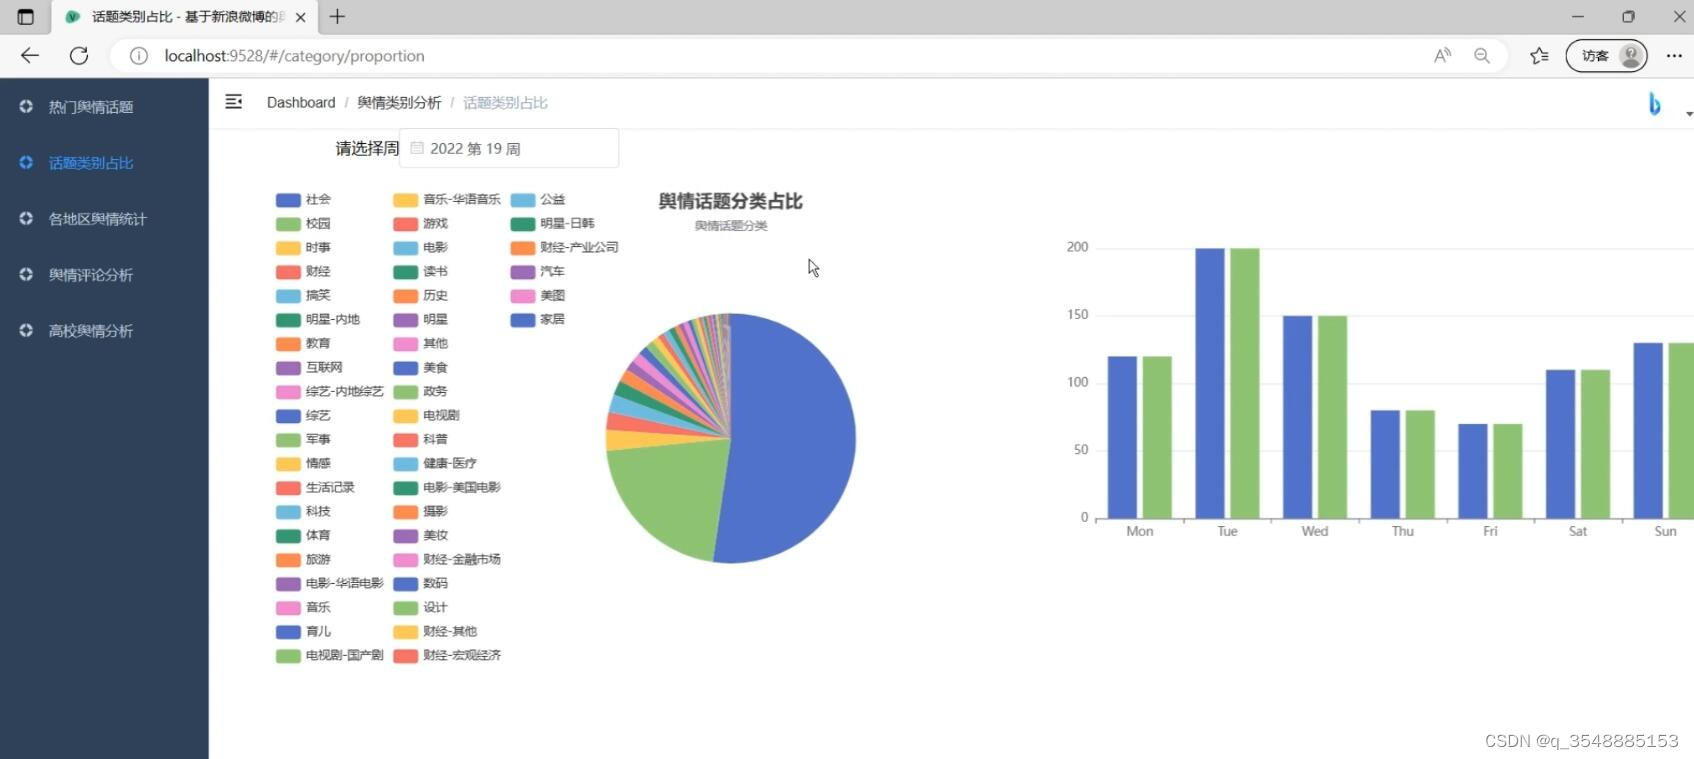
Task: Click the 家居 legend color swatch
Action: click(x=522, y=320)
